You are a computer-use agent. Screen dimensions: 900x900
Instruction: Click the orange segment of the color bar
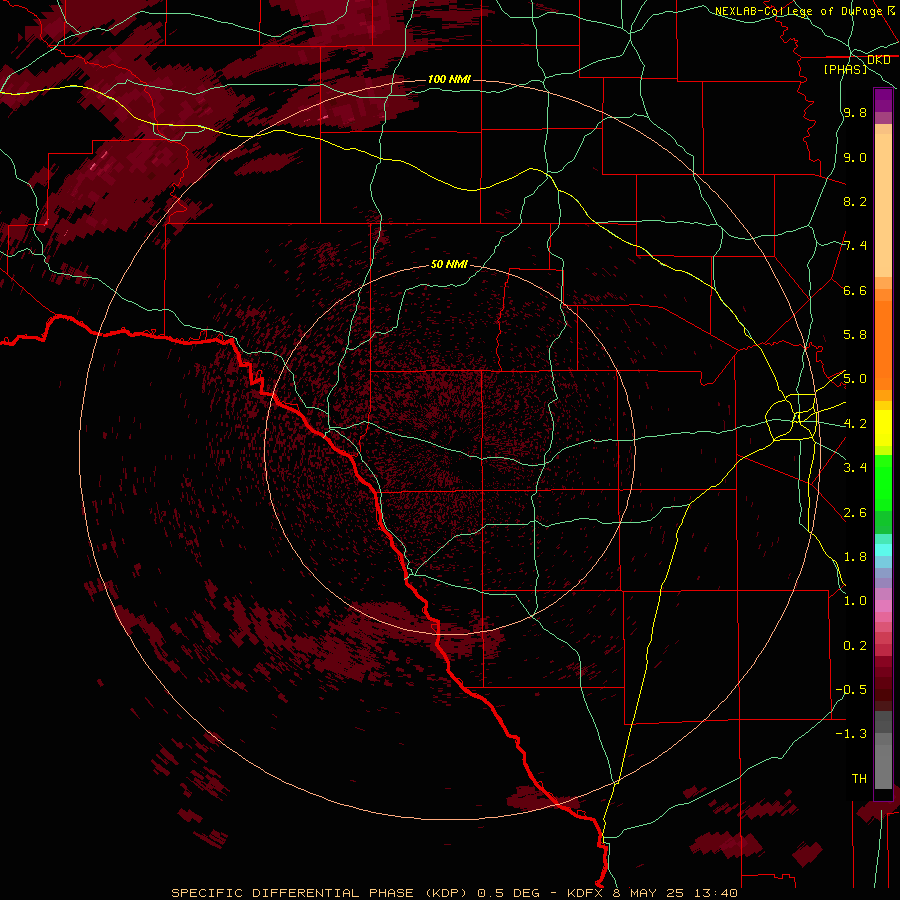883,346
